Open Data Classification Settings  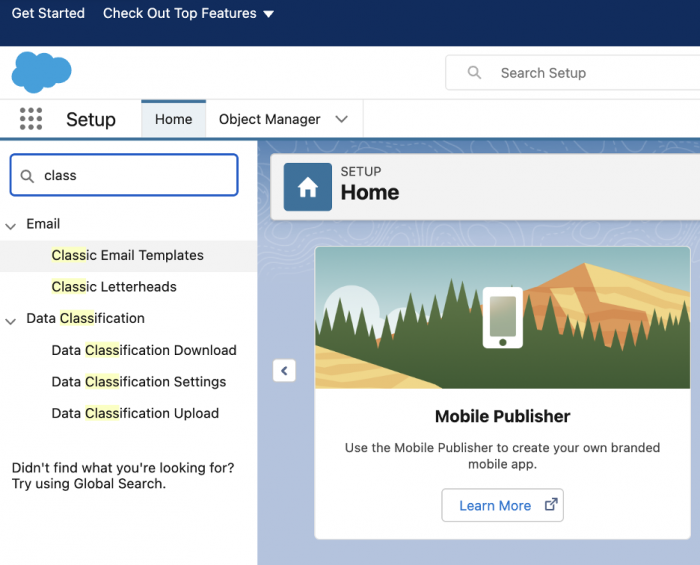click(x=139, y=382)
